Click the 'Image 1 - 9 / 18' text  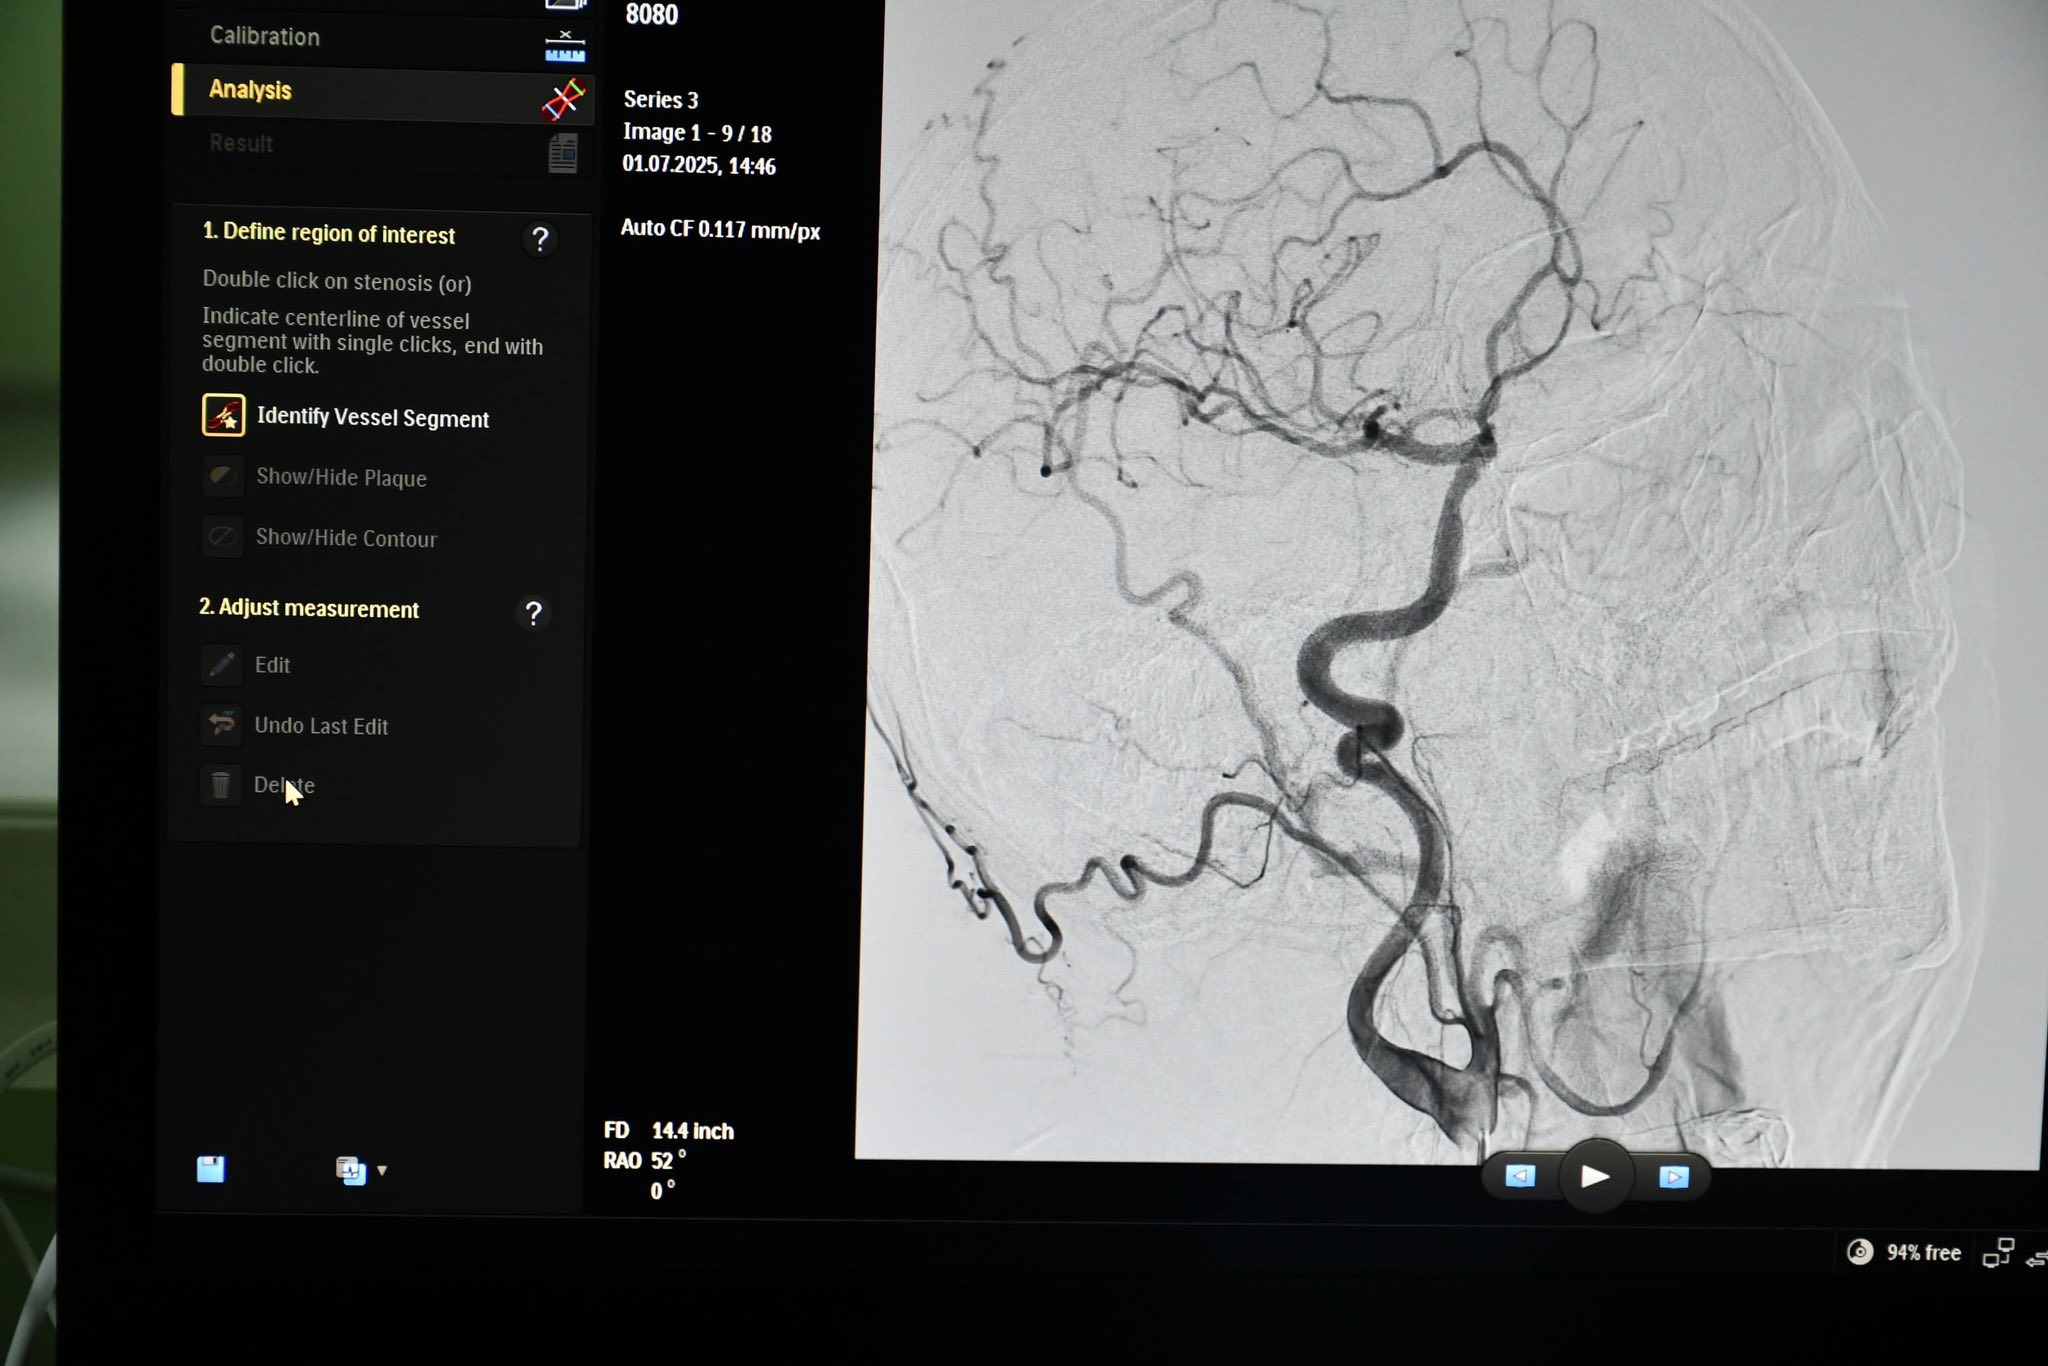[x=697, y=133]
